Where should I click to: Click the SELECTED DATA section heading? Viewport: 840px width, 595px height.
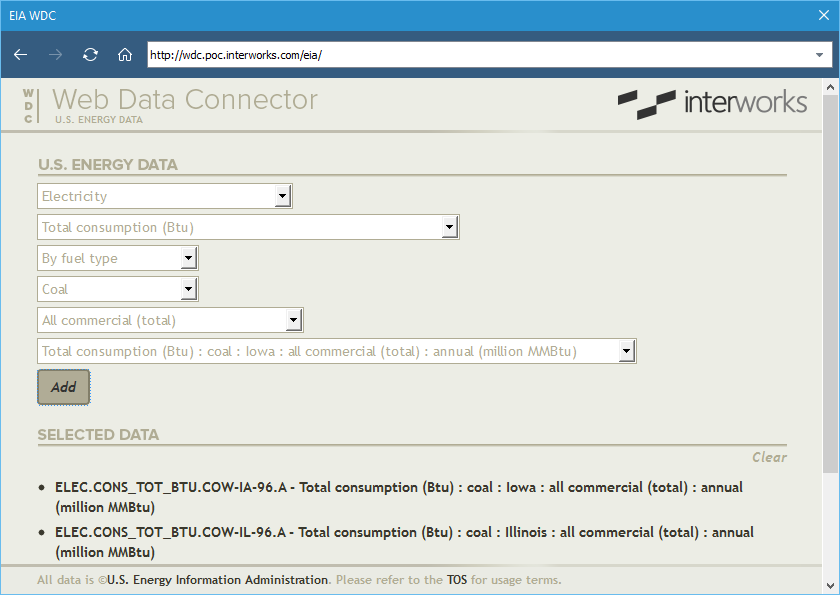point(98,435)
